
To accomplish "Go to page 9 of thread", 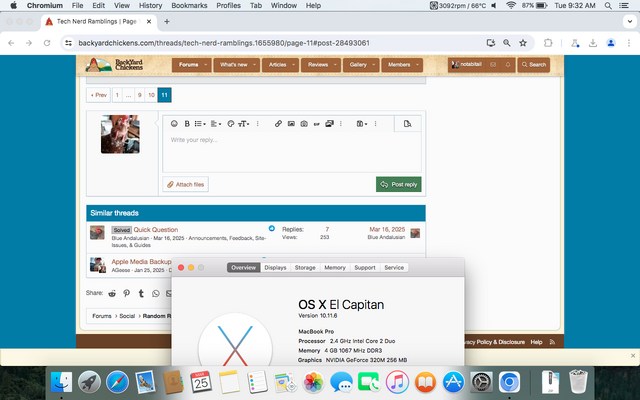I will click(x=140, y=95).
